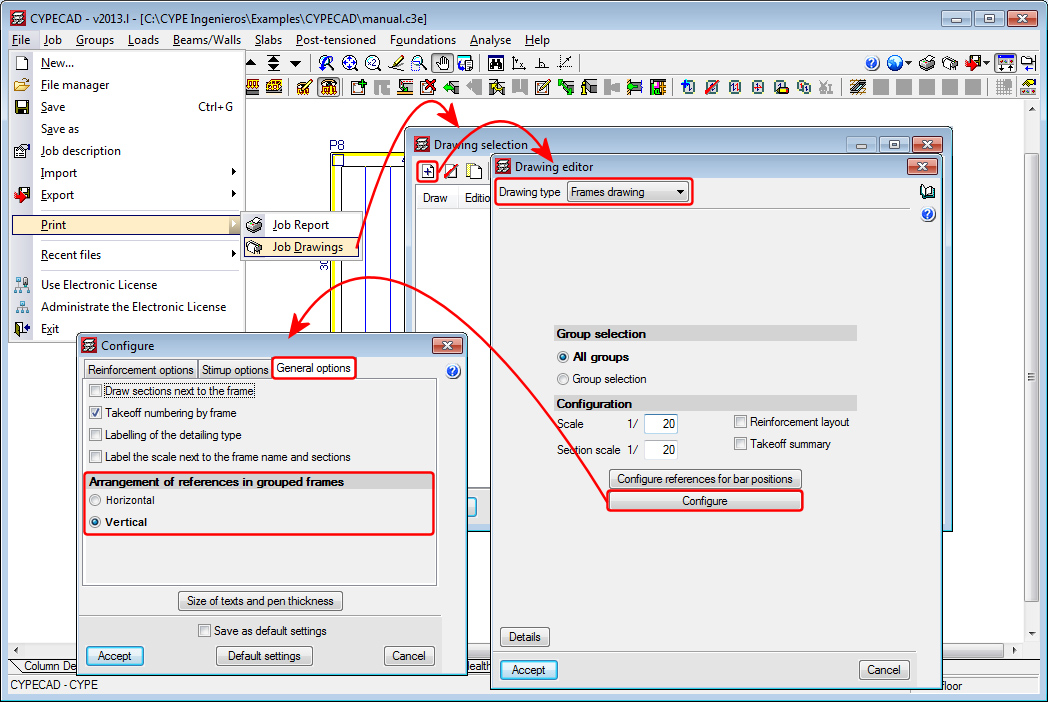Select the Horizontal arrangement radio button
The height and width of the screenshot is (702, 1048).
coord(96,500)
